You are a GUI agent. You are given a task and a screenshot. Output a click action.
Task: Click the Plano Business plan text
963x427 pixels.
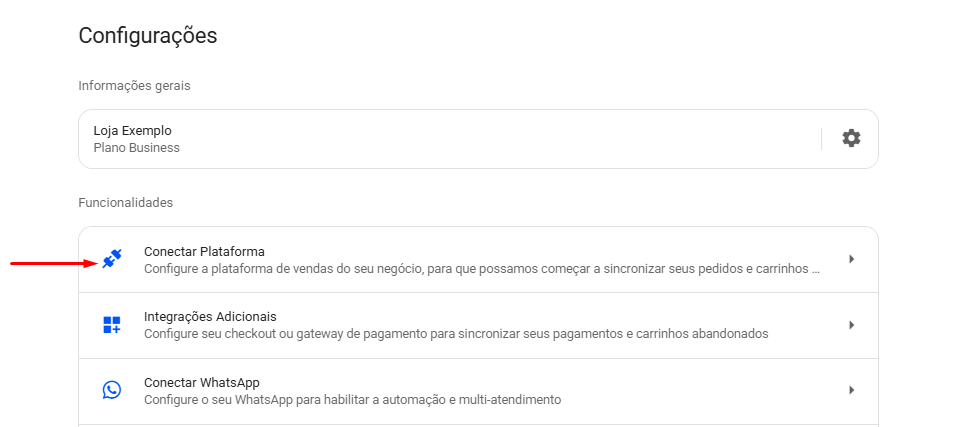coord(136,147)
